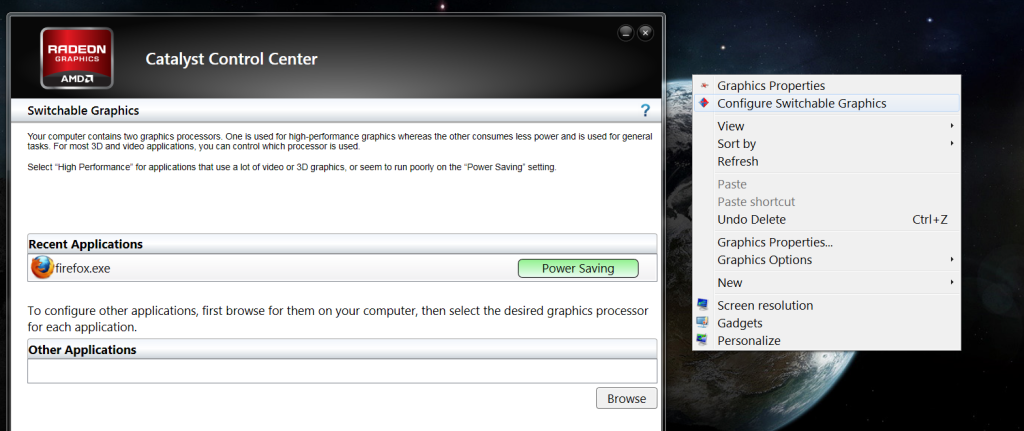Click the Ctrl+Z shortcut label
The width and height of the screenshot is (1024, 431).
tap(930, 219)
